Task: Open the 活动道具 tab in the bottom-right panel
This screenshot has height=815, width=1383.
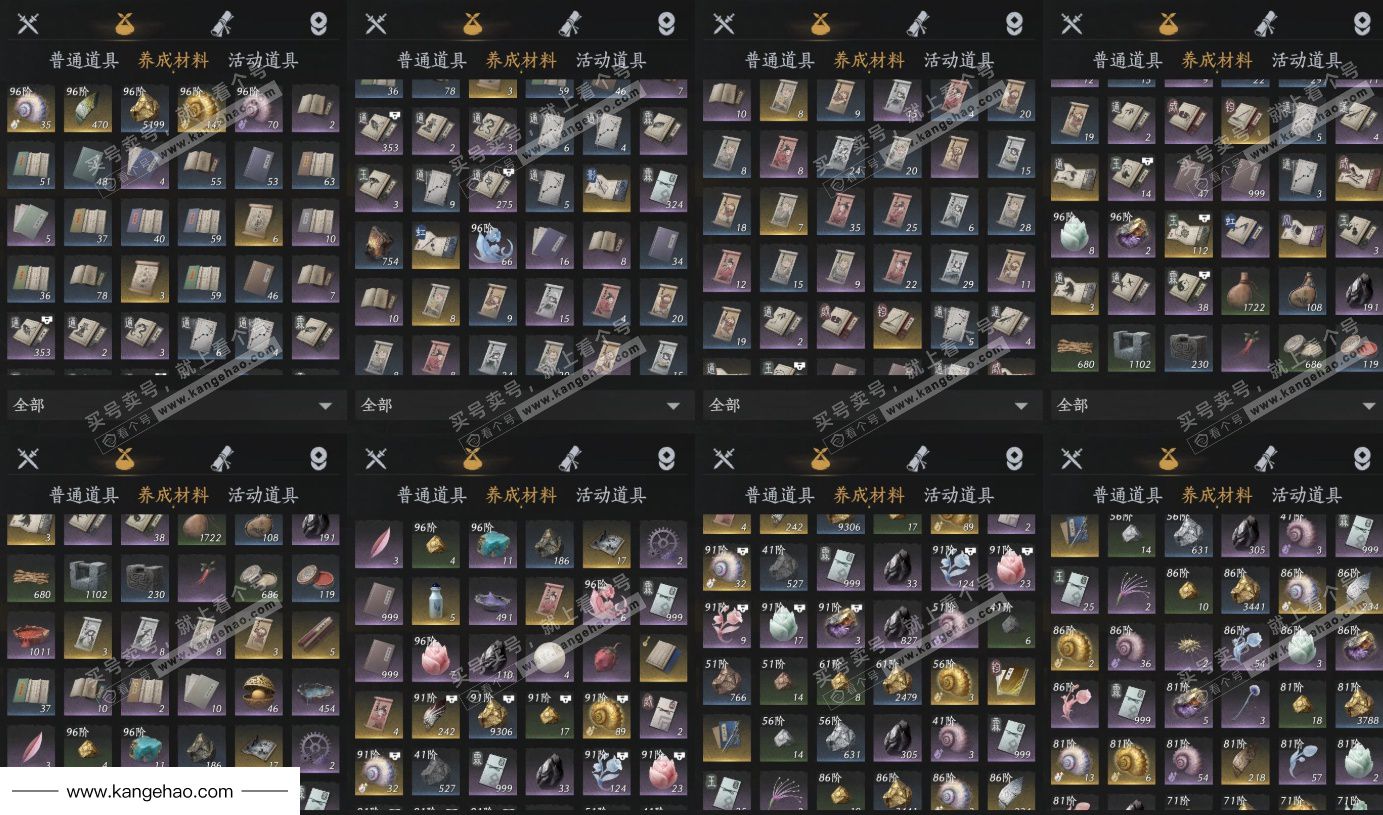Action: pos(1307,495)
